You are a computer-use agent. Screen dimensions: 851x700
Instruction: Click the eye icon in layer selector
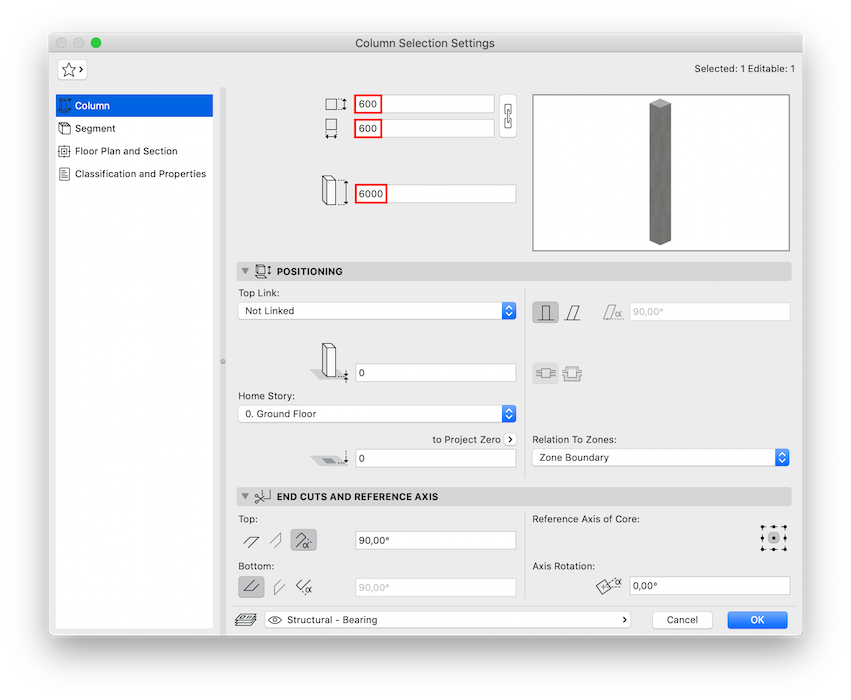point(275,620)
